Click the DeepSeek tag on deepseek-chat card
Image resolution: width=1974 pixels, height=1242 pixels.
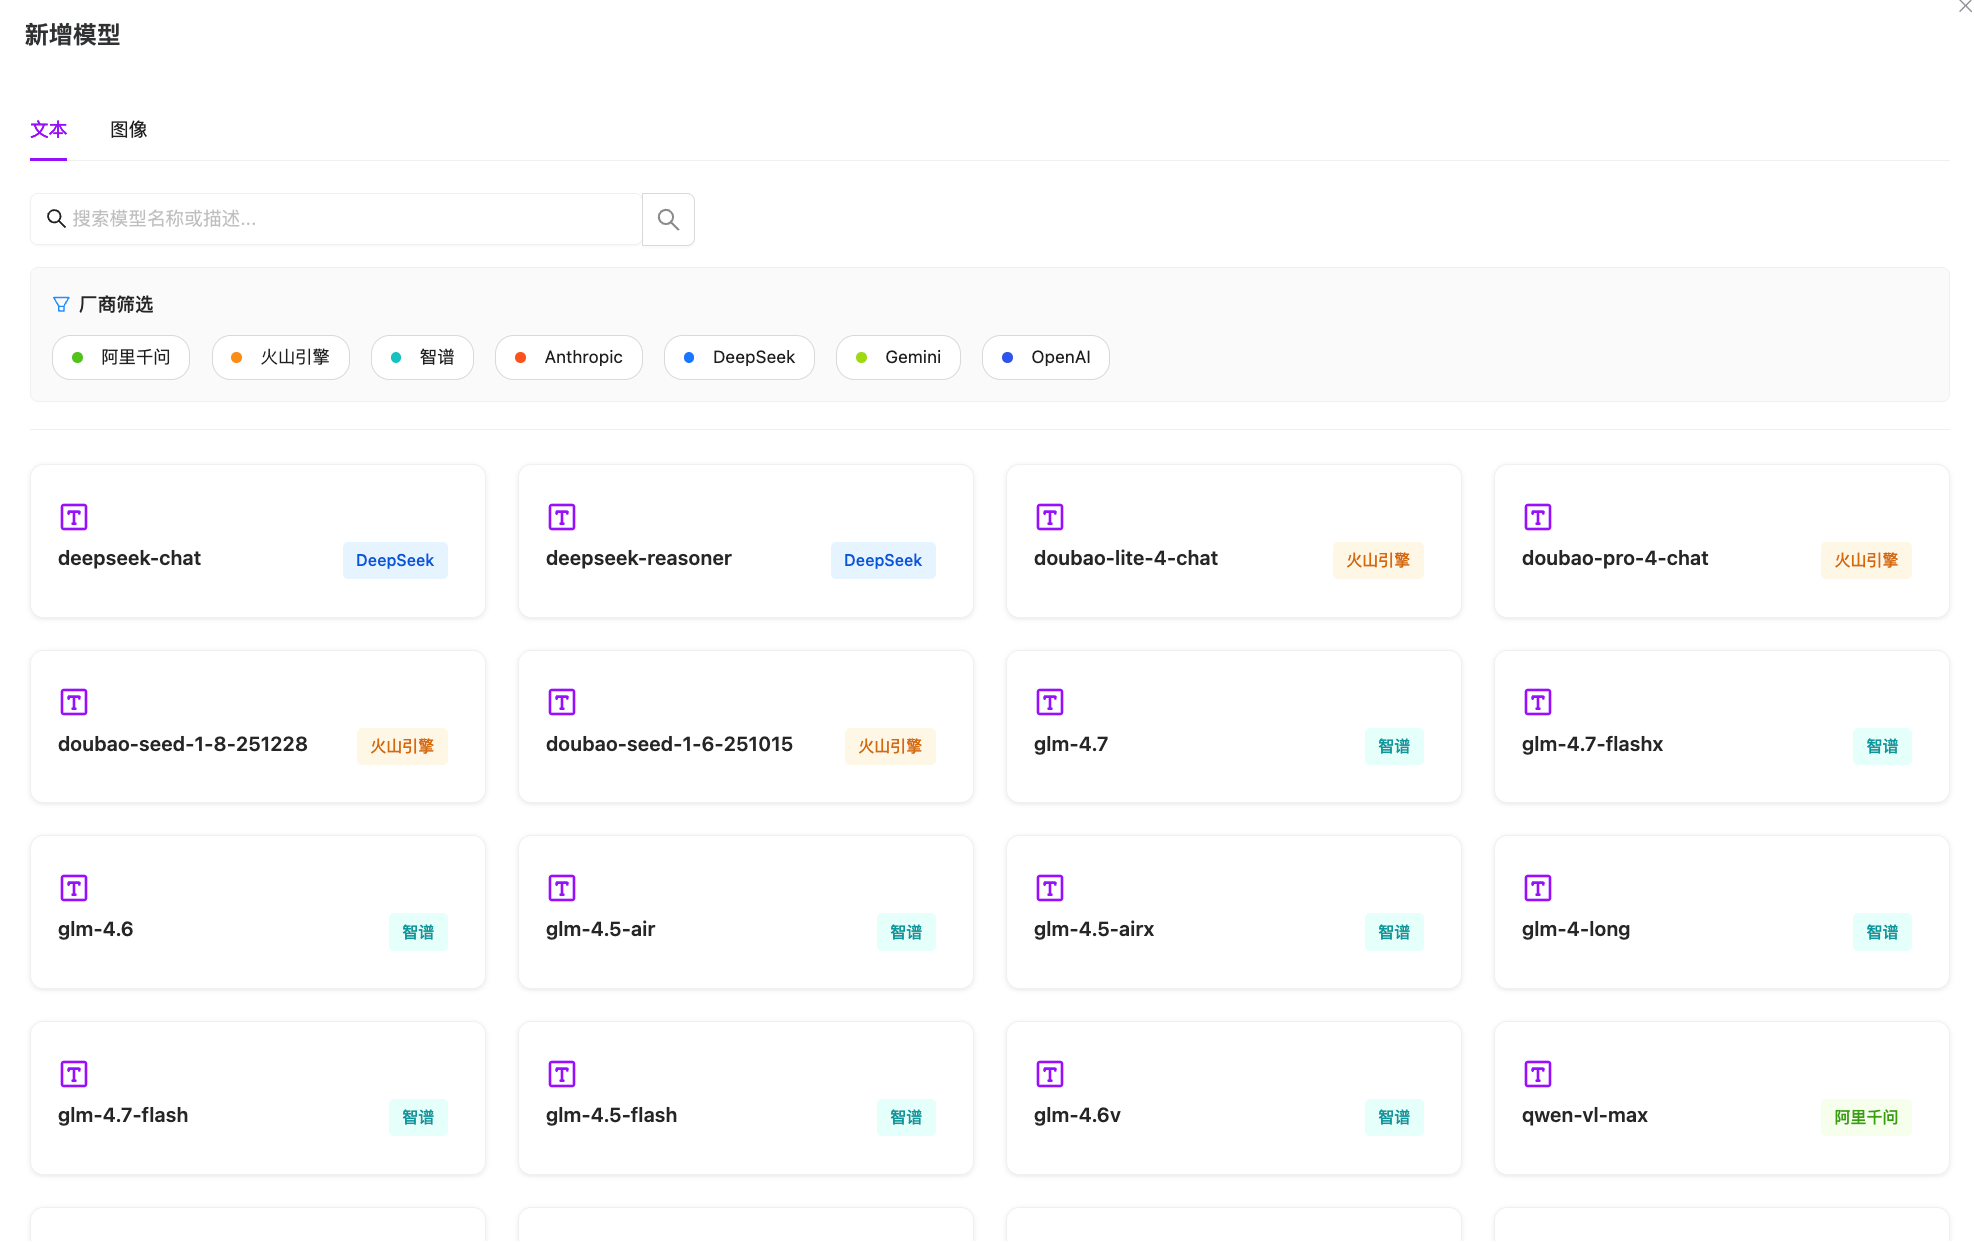(x=395, y=560)
